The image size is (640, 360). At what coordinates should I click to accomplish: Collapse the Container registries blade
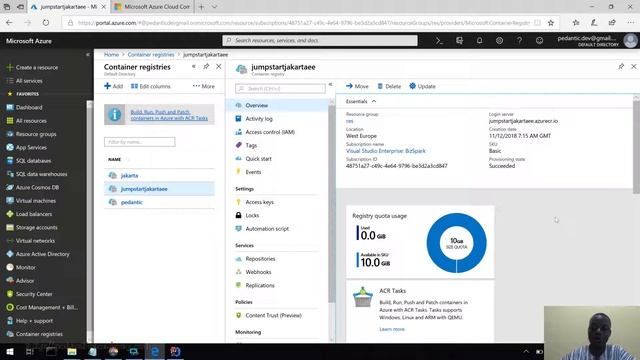click(193, 66)
